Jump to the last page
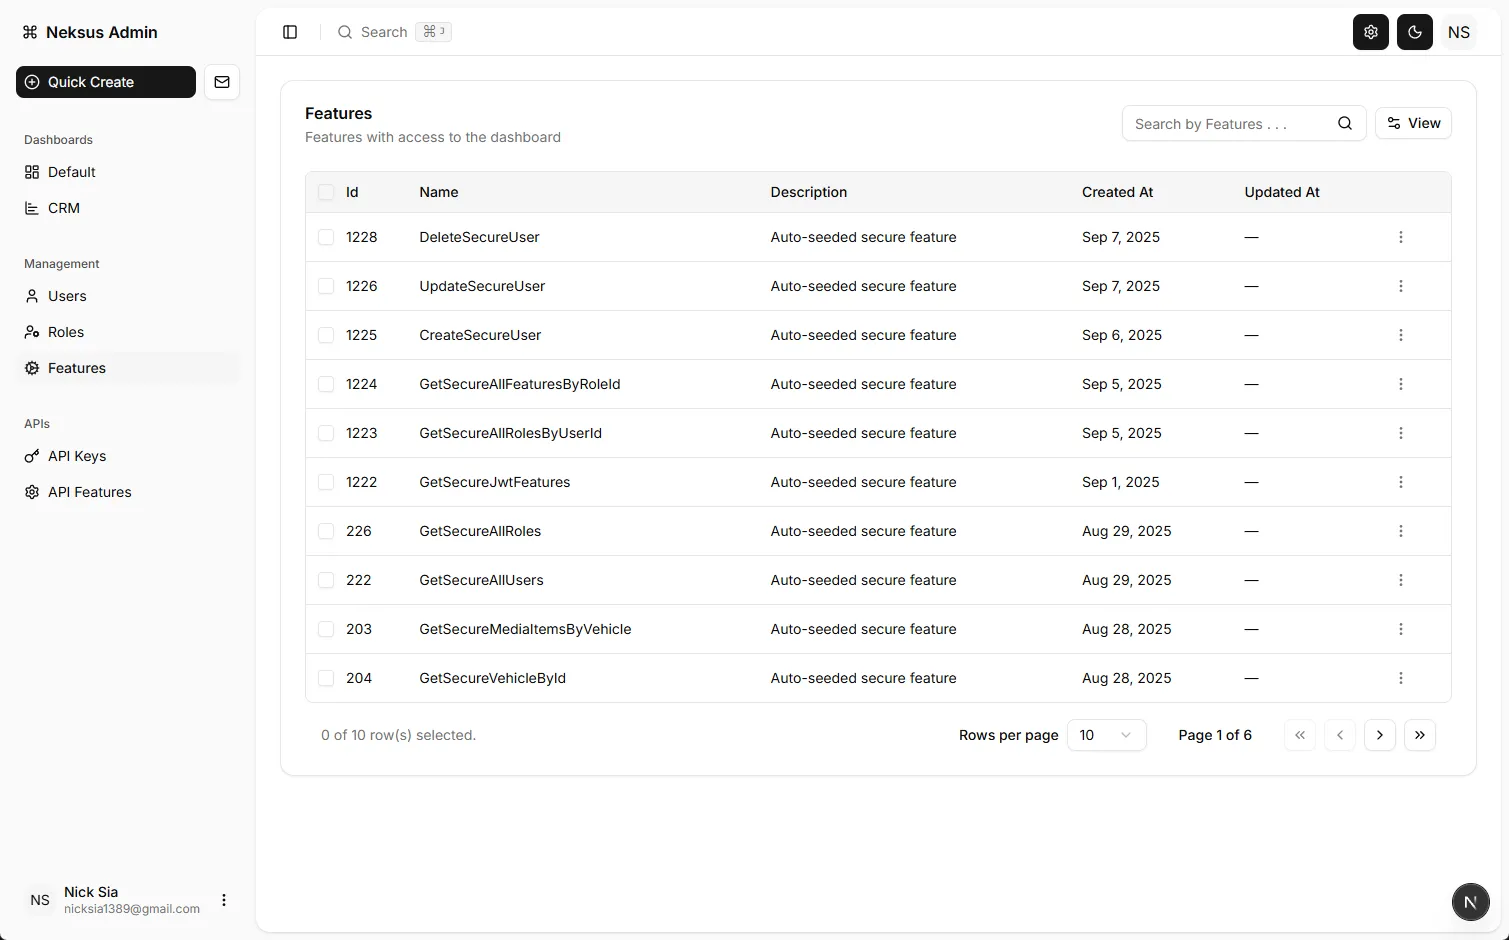 1419,735
